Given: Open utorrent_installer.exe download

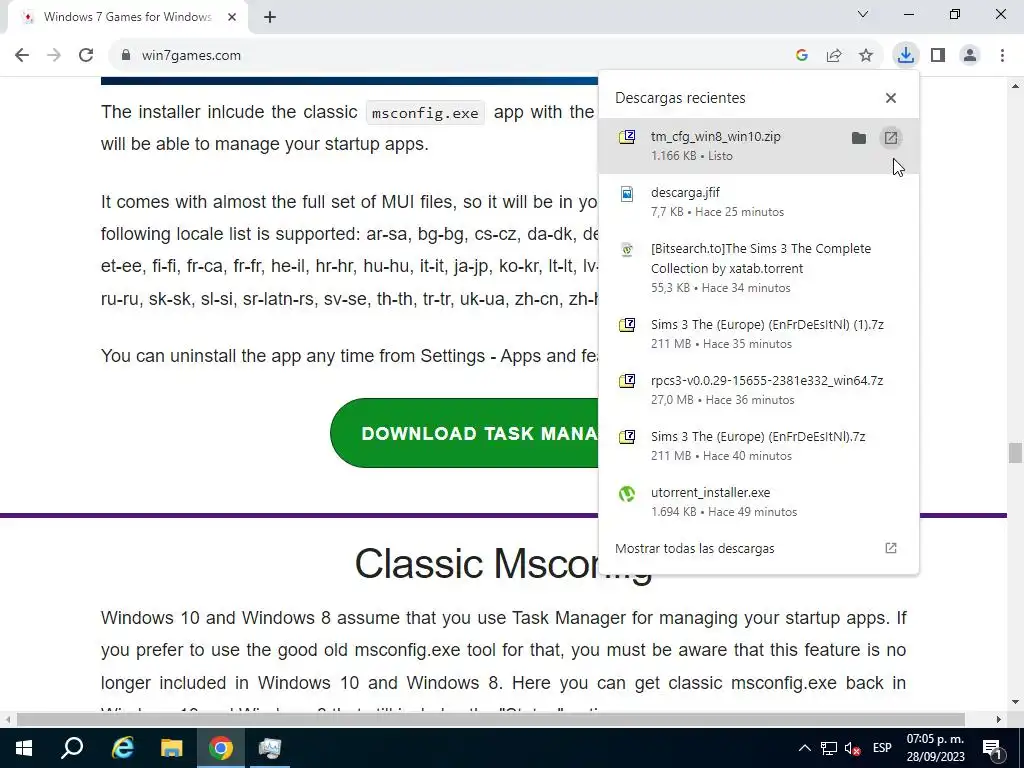Looking at the screenshot, I should click(758, 502).
